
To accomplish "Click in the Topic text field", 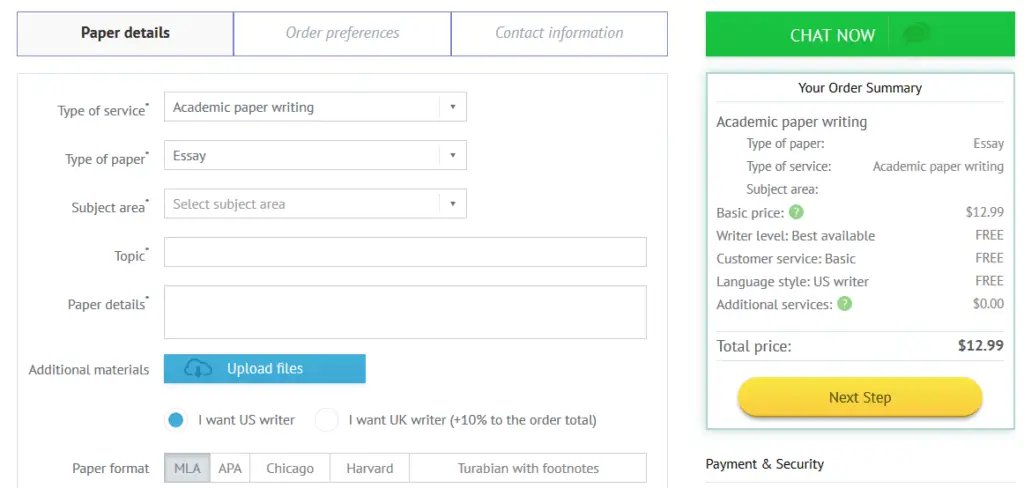I will tap(405, 252).
